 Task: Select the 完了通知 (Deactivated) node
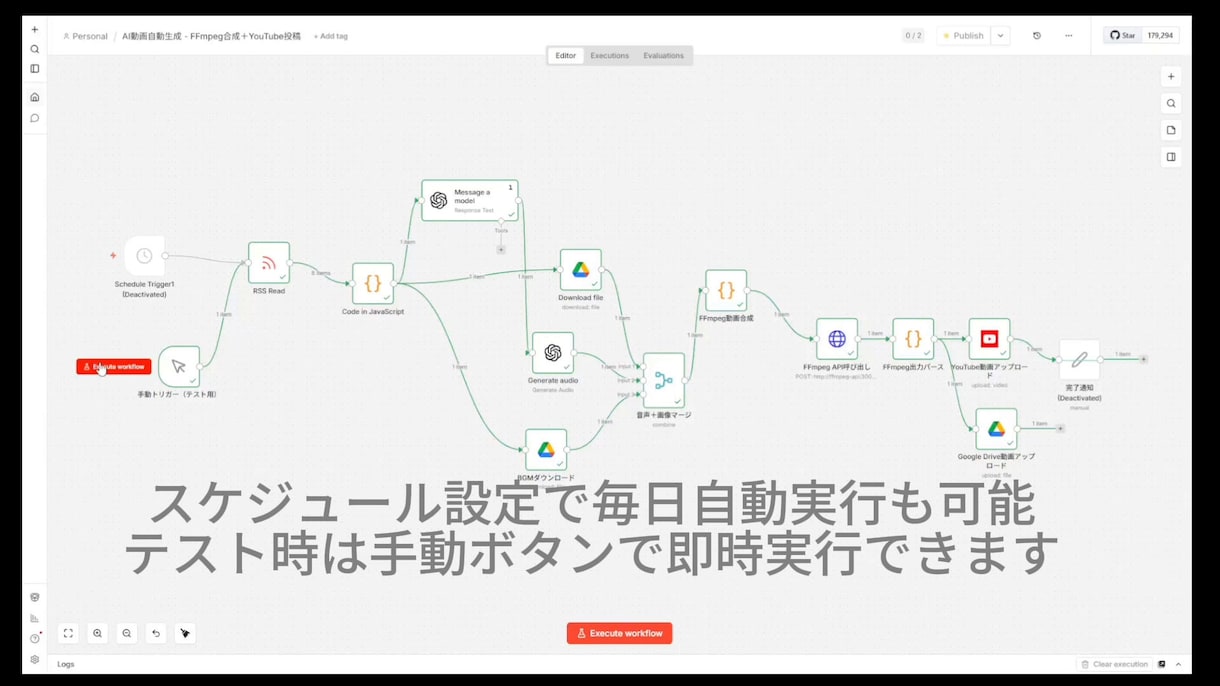tap(1079, 360)
